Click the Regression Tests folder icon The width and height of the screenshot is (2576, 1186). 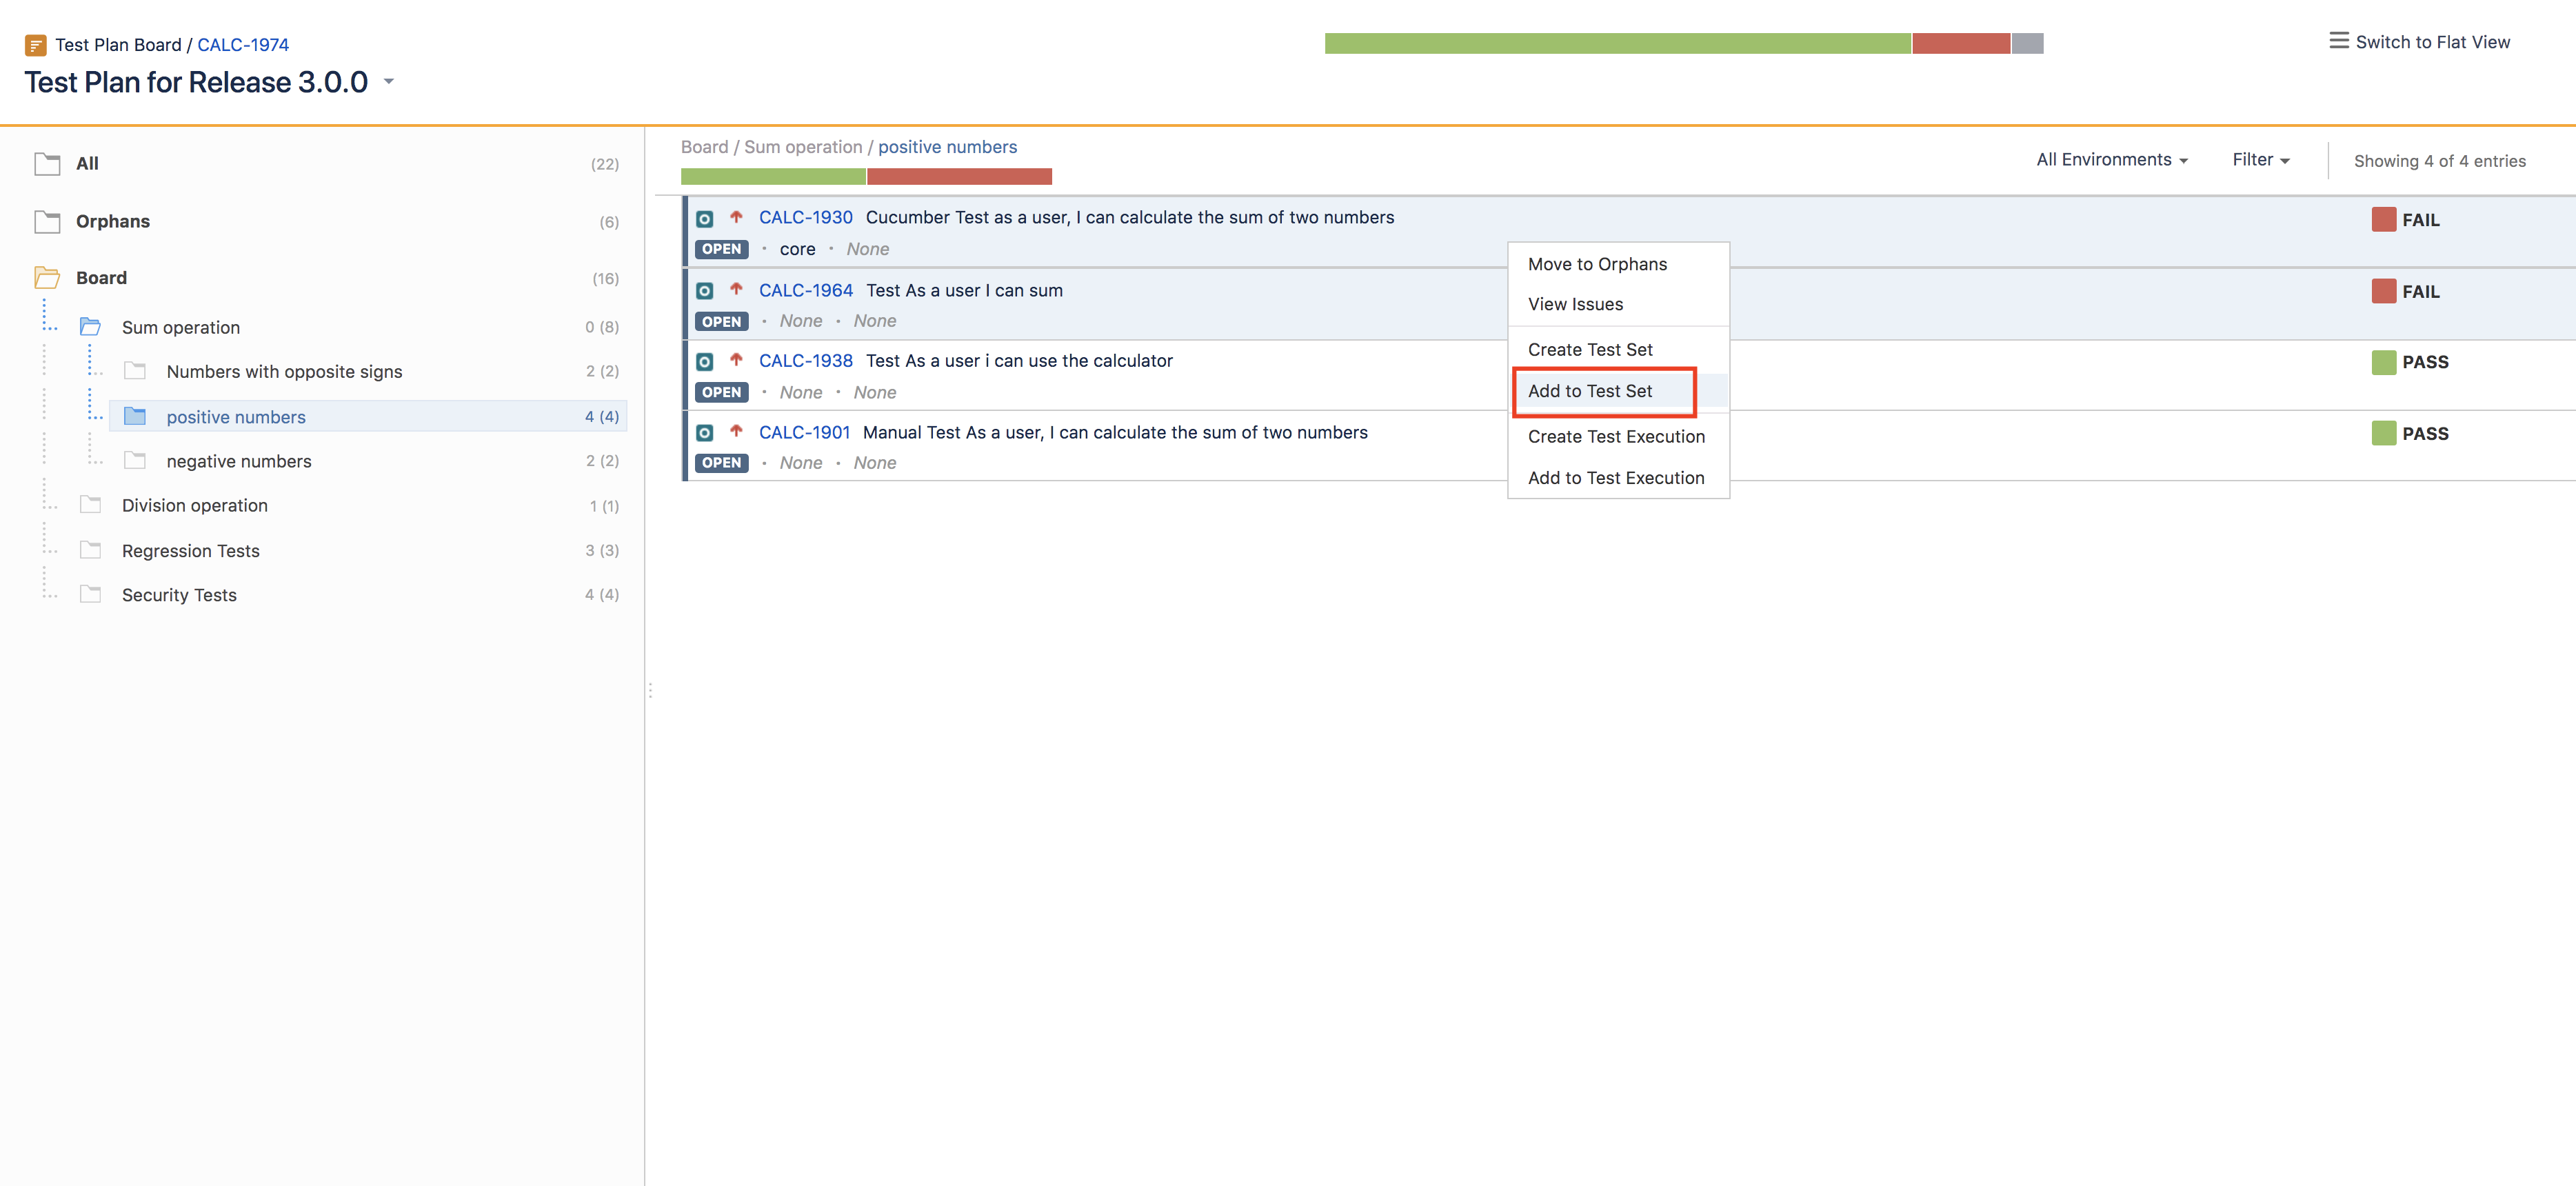pos(91,549)
